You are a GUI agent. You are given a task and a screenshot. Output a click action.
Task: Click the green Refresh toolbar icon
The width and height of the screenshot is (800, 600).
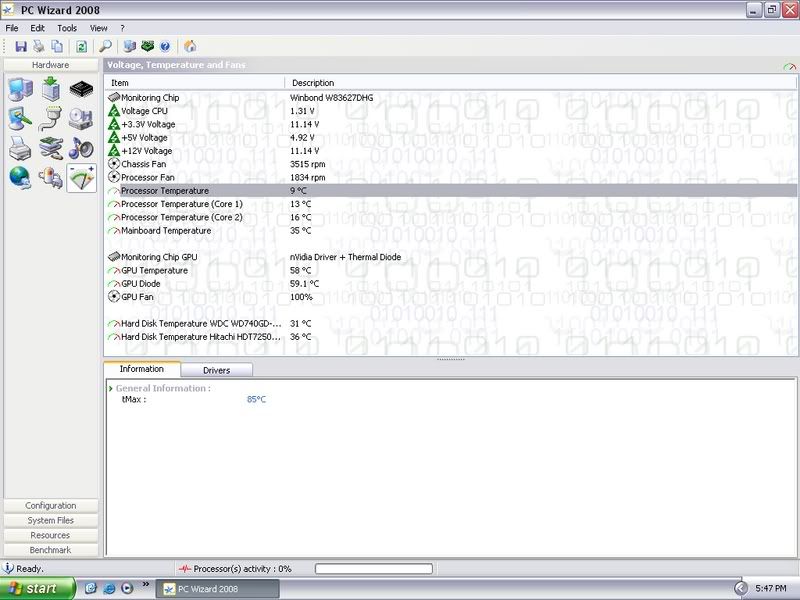(81, 46)
